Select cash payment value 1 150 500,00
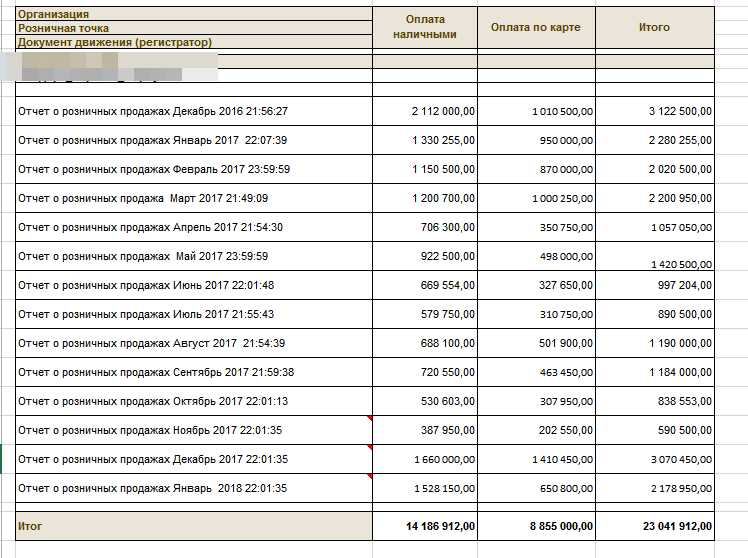This screenshot has width=748, height=558. (x=443, y=170)
